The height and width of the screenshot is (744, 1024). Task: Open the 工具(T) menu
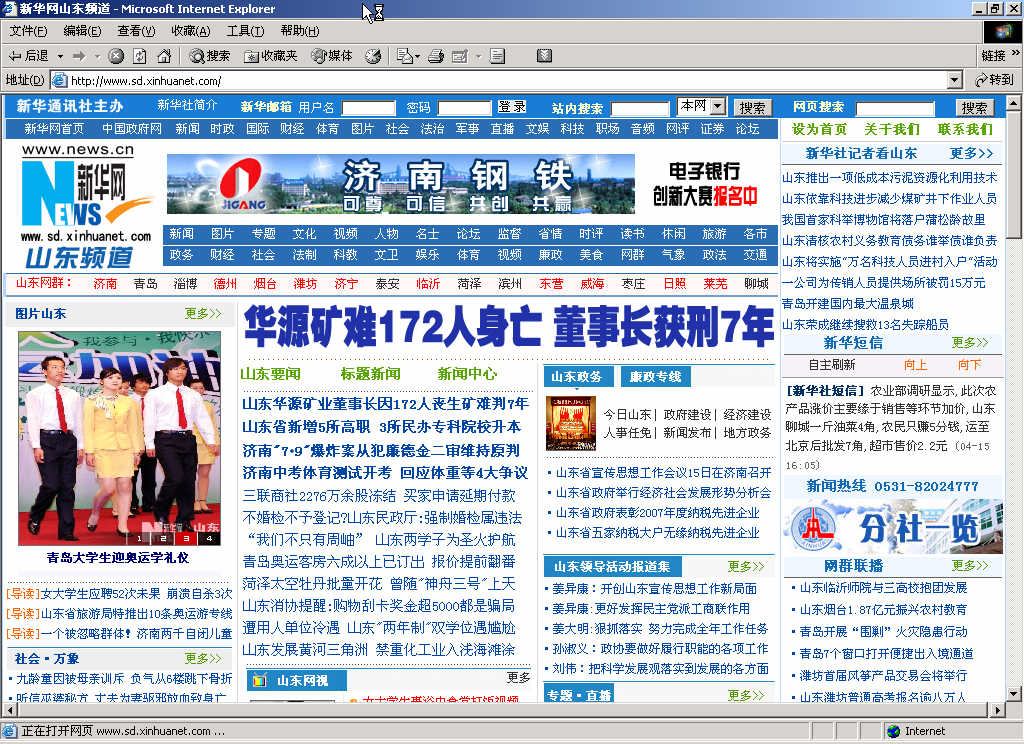pyautogui.click(x=245, y=31)
